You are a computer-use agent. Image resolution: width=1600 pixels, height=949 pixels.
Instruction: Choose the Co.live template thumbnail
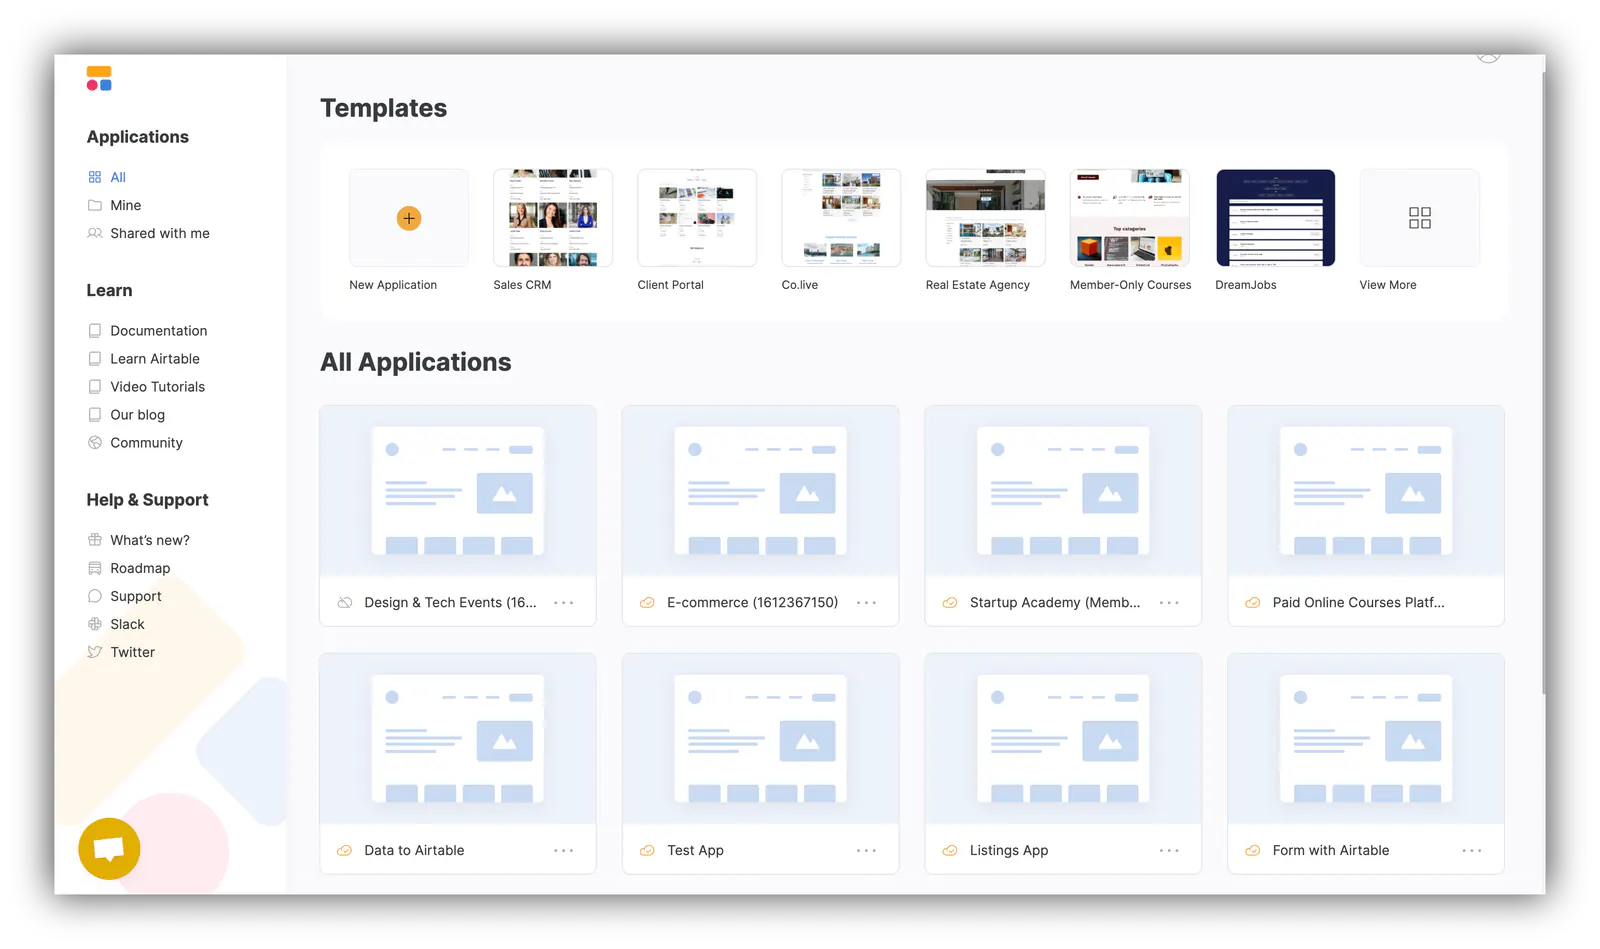pos(841,218)
